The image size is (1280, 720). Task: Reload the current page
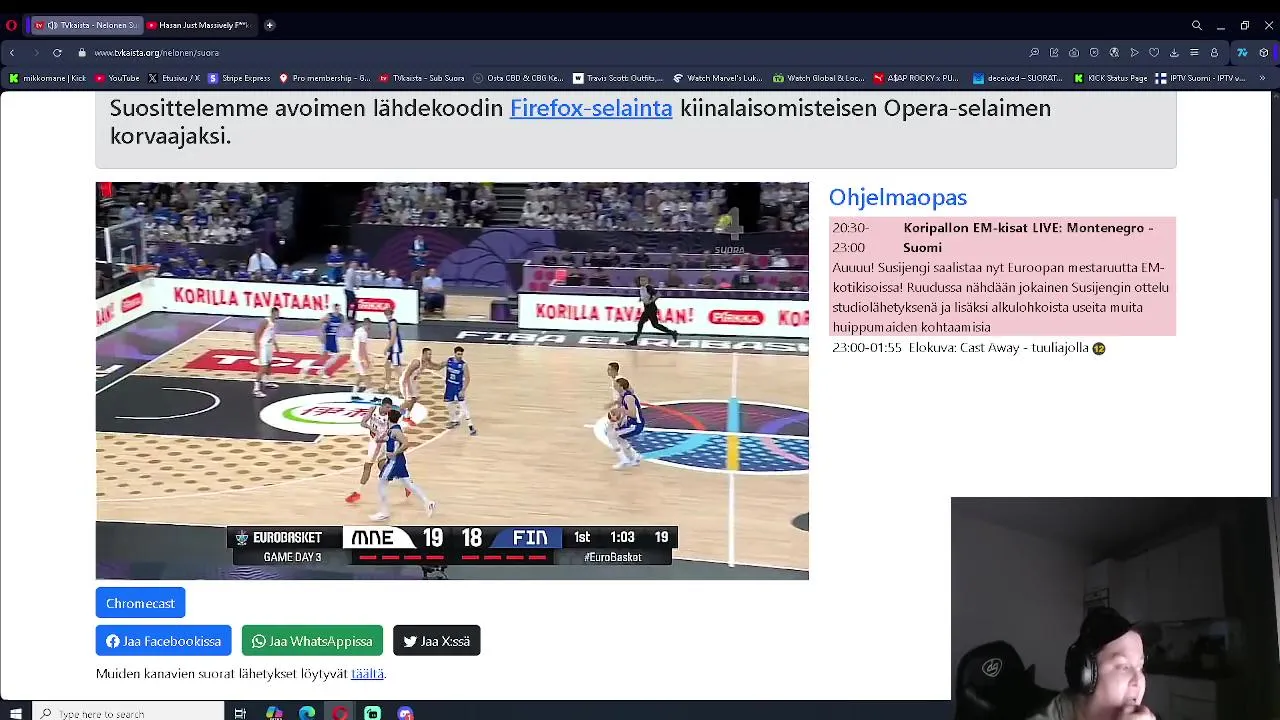tap(58, 52)
